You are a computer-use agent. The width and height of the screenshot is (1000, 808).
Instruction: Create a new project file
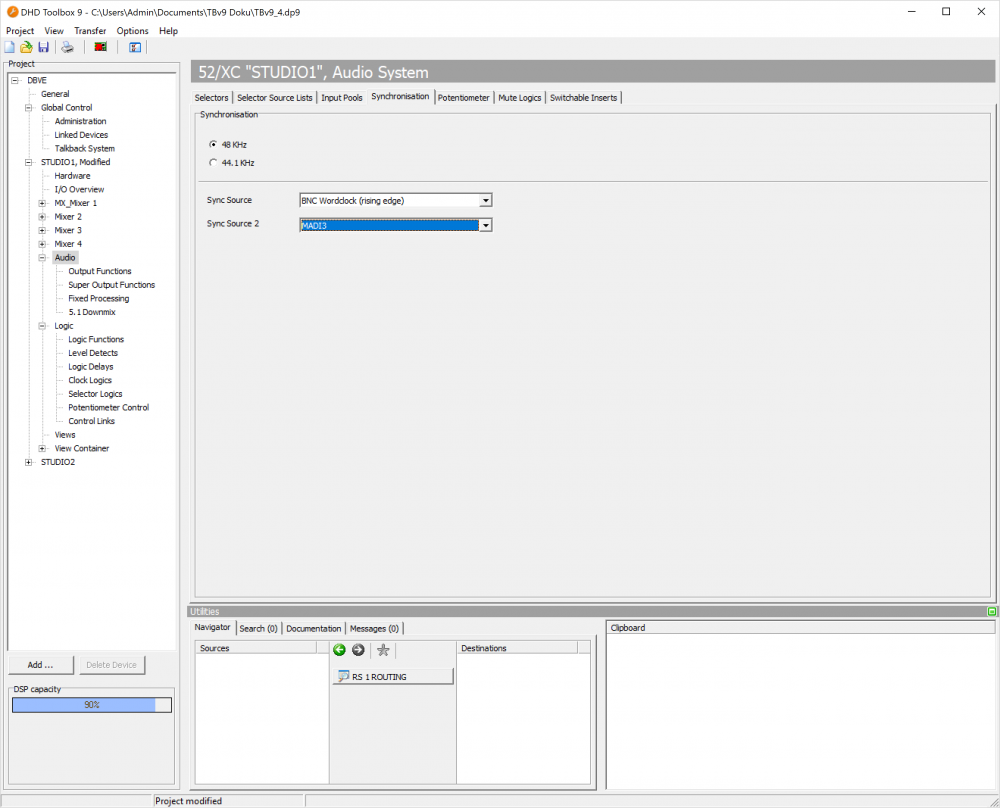(x=9, y=47)
